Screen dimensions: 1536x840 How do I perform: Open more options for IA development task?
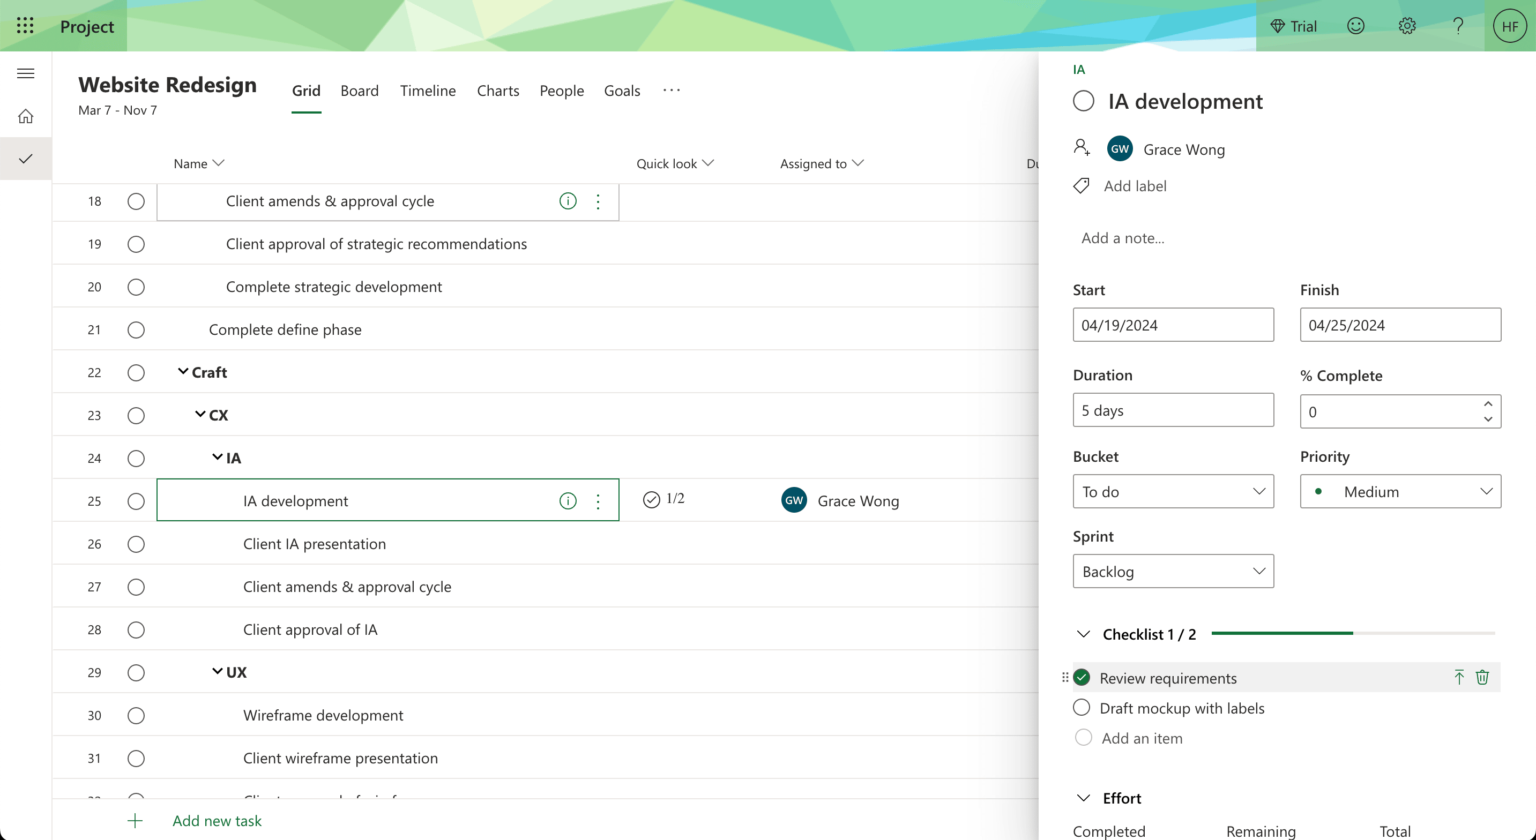tap(598, 500)
